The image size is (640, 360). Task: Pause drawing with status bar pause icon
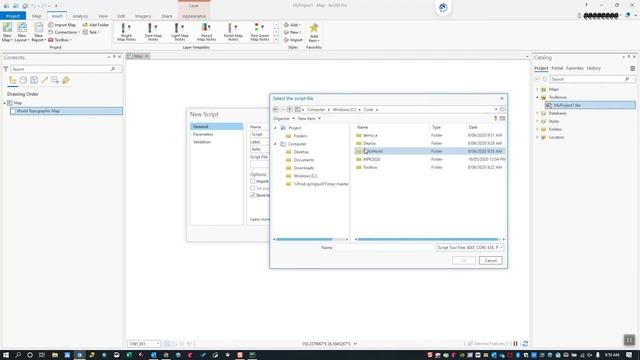pos(516,344)
